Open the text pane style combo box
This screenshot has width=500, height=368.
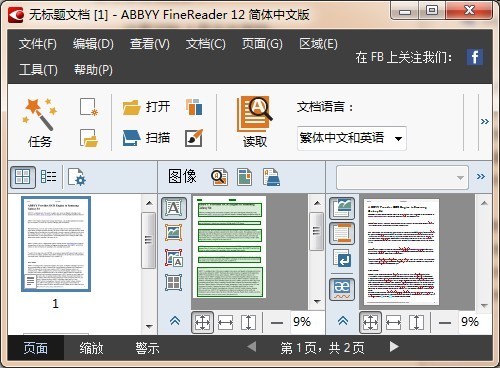click(402, 177)
